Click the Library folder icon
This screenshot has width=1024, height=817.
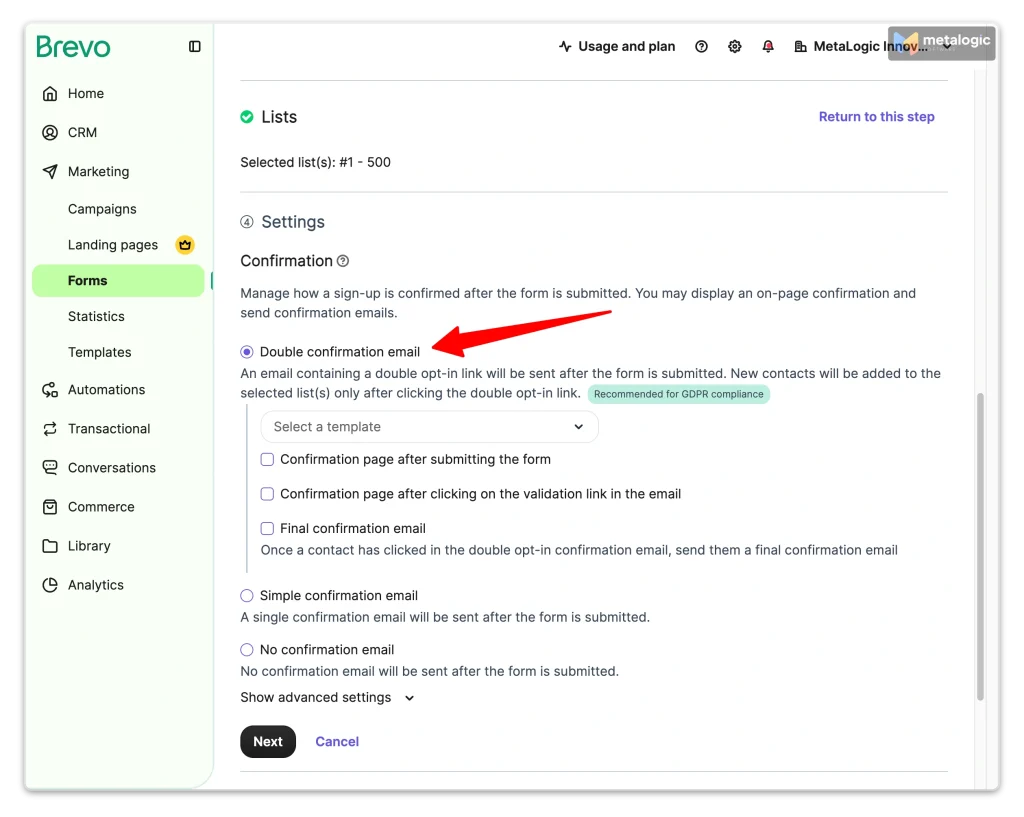[x=50, y=546]
